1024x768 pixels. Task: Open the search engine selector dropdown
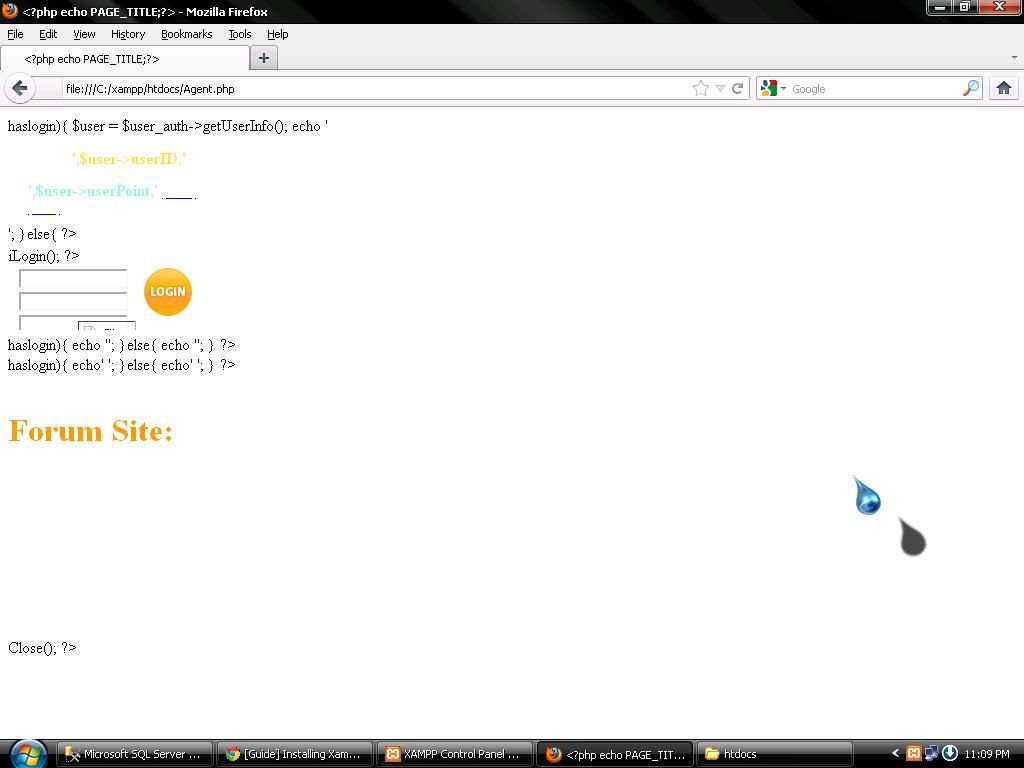[x=772, y=88]
